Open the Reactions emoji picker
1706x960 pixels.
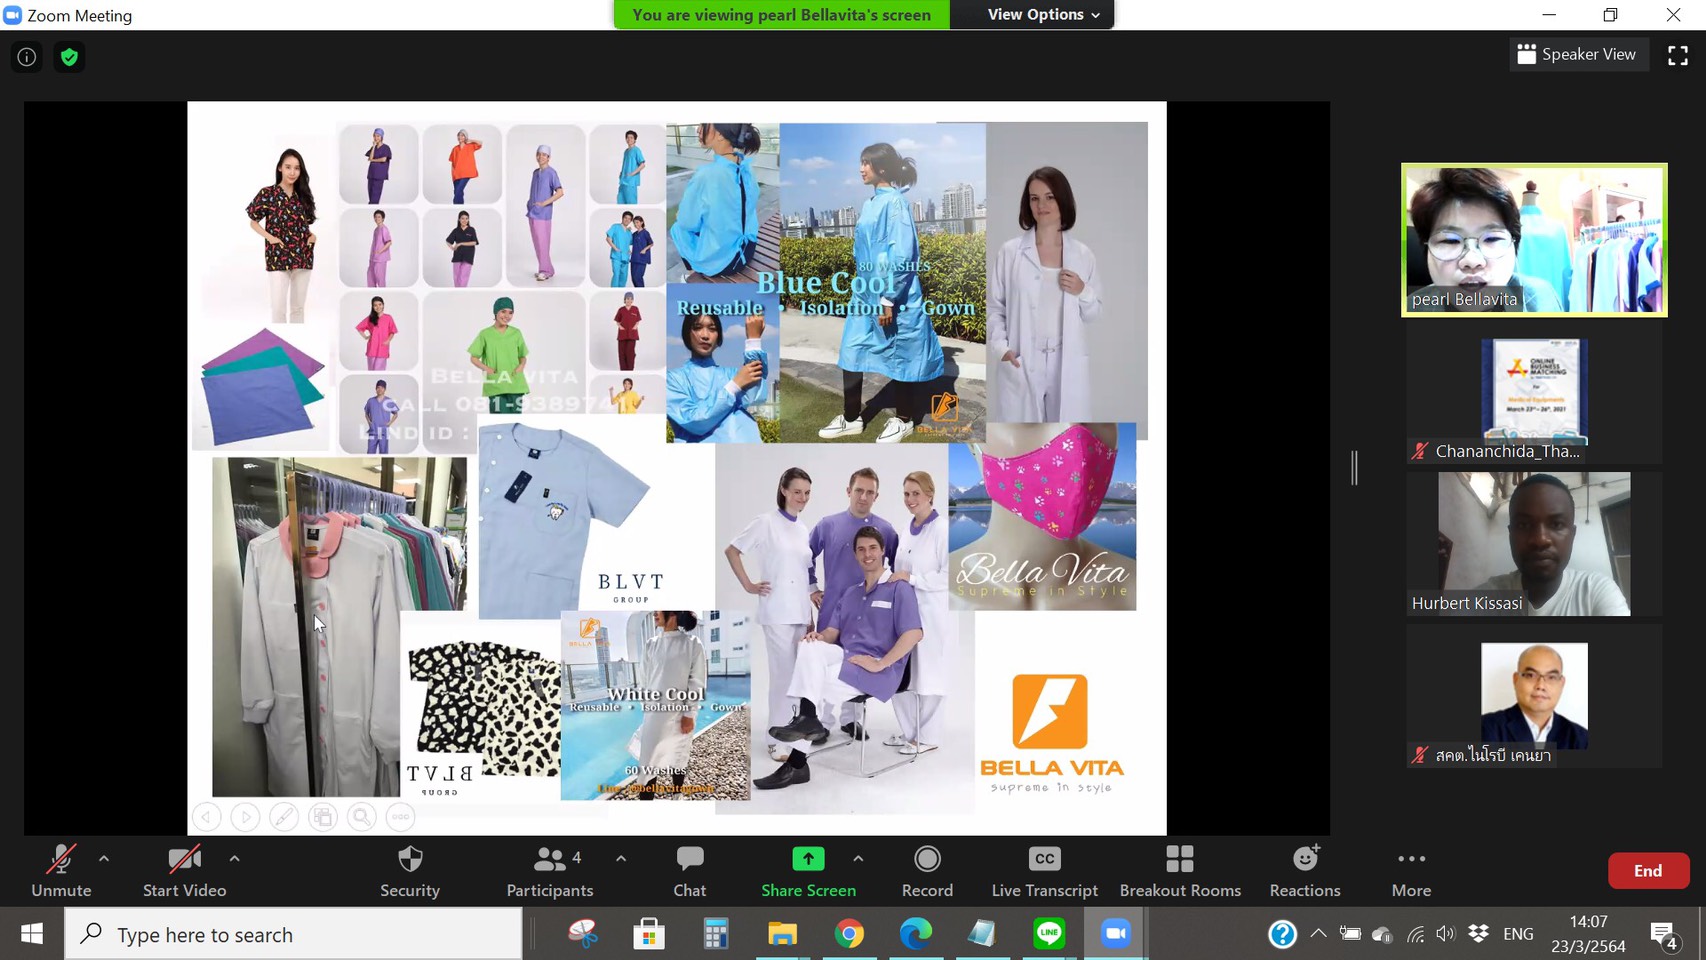(x=1304, y=870)
